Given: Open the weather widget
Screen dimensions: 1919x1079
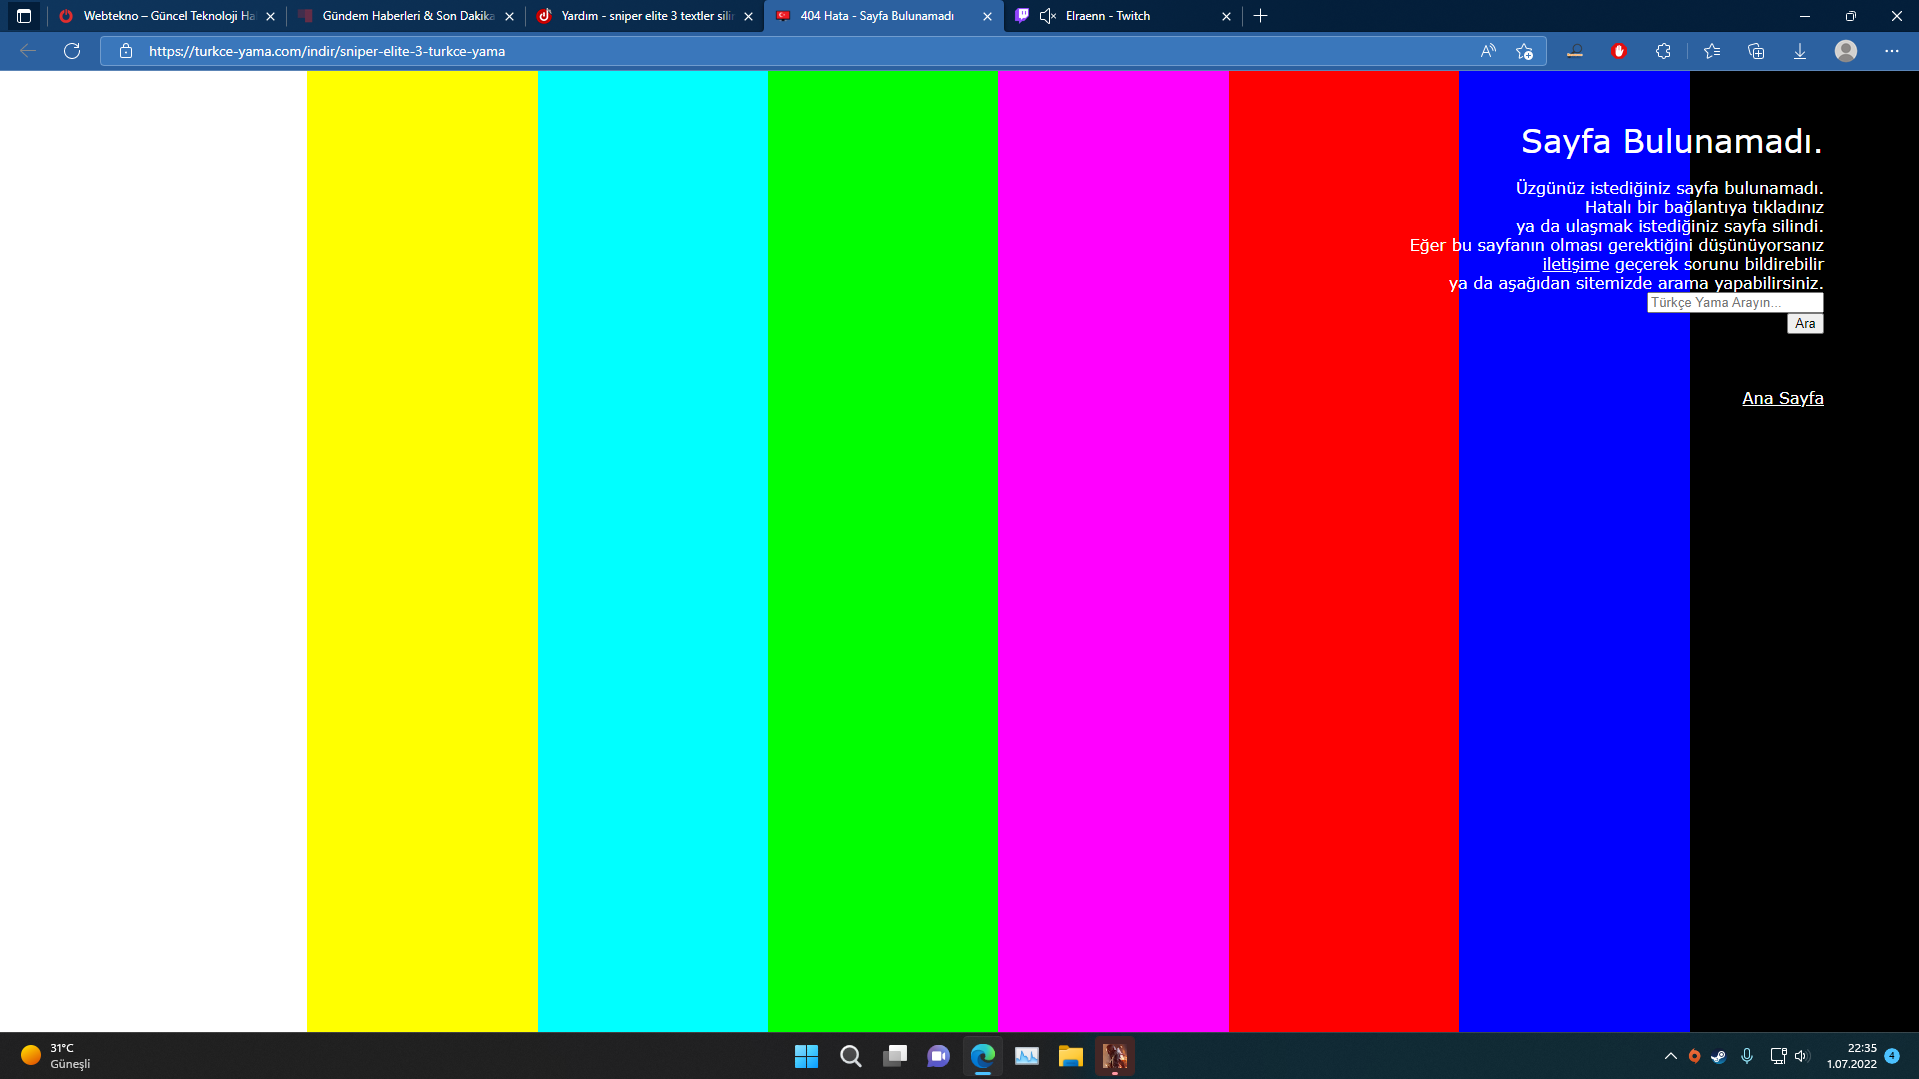Looking at the screenshot, I should [x=56, y=1056].
